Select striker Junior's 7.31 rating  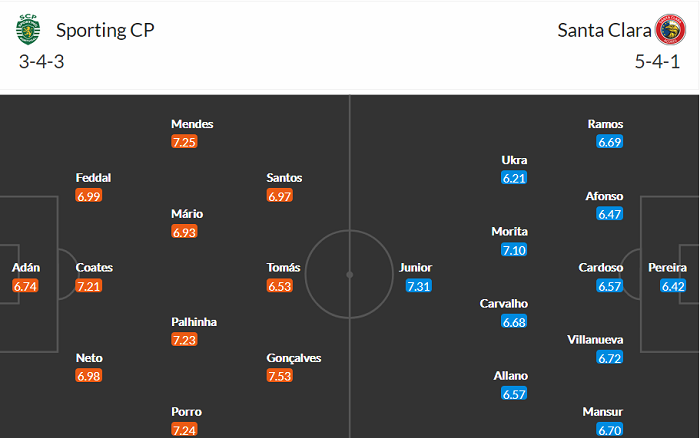point(419,286)
